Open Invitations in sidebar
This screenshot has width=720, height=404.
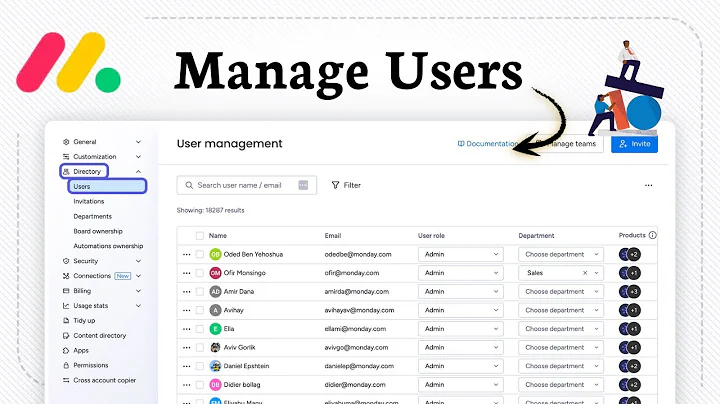coord(89,202)
